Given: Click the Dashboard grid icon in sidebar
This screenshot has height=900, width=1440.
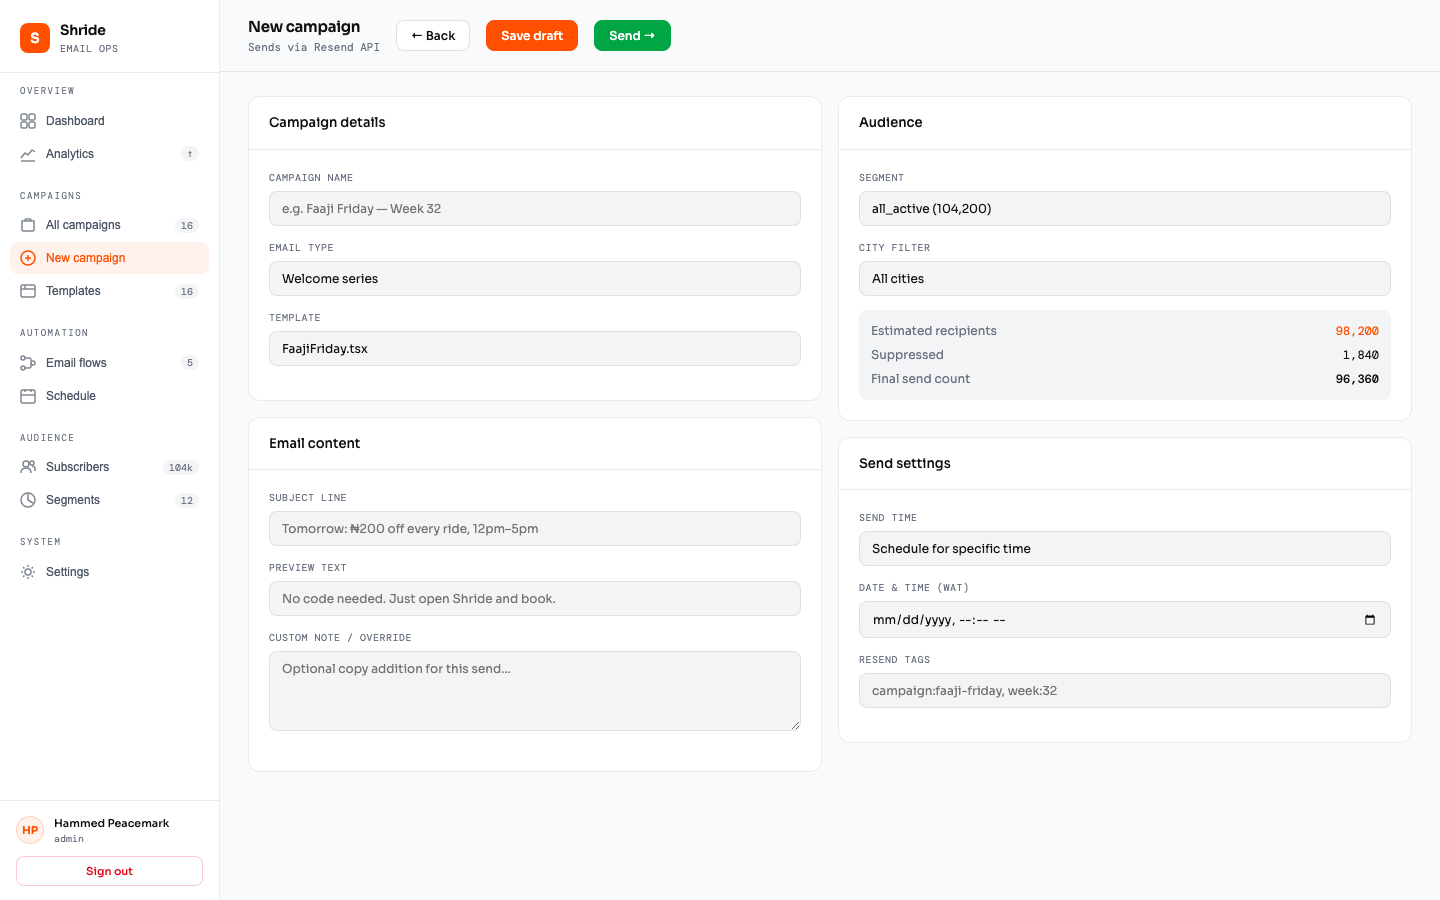Looking at the screenshot, I should click(28, 121).
